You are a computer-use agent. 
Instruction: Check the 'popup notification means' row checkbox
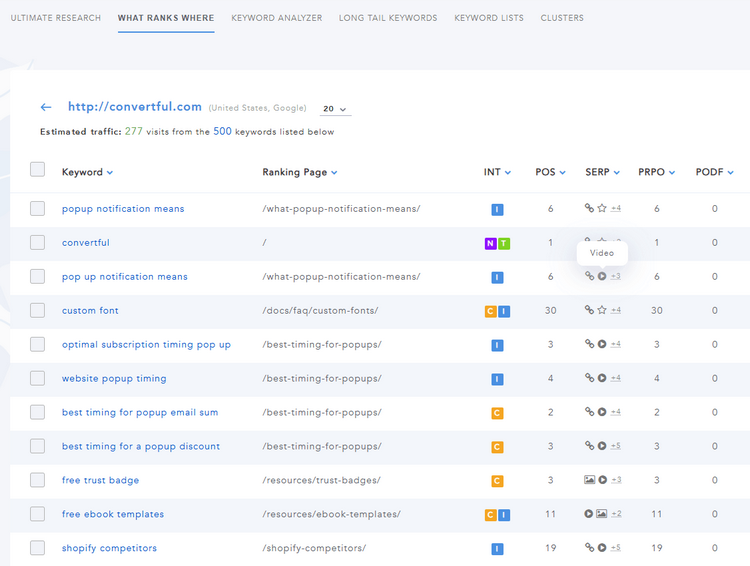coord(37,209)
